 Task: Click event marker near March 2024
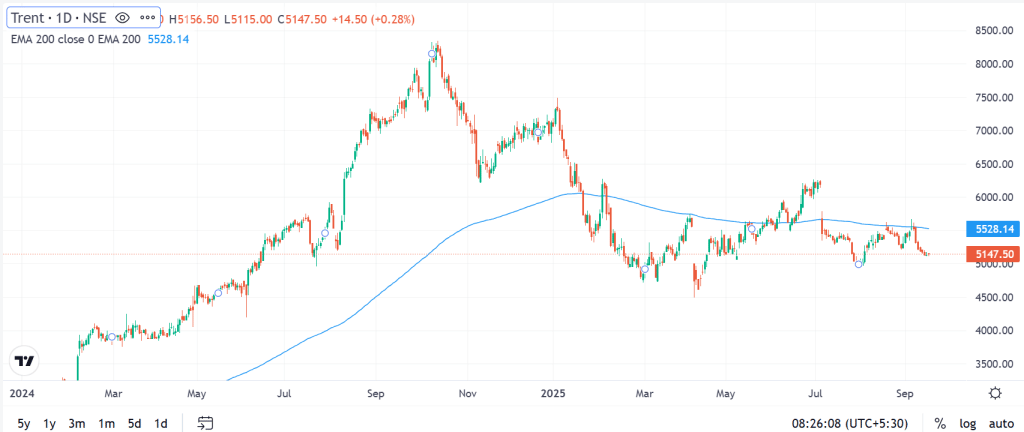[x=112, y=337]
